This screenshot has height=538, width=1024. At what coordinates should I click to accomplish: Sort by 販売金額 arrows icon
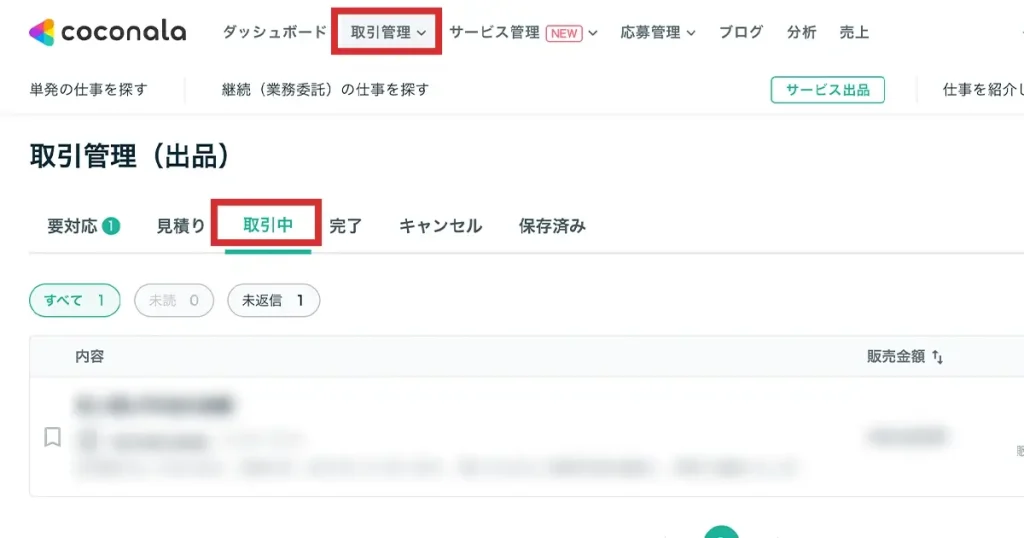click(x=938, y=357)
